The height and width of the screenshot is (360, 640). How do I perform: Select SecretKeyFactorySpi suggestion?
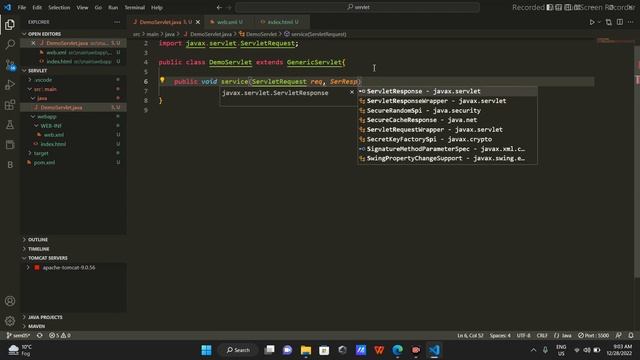pyautogui.click(x=447, y=139)
